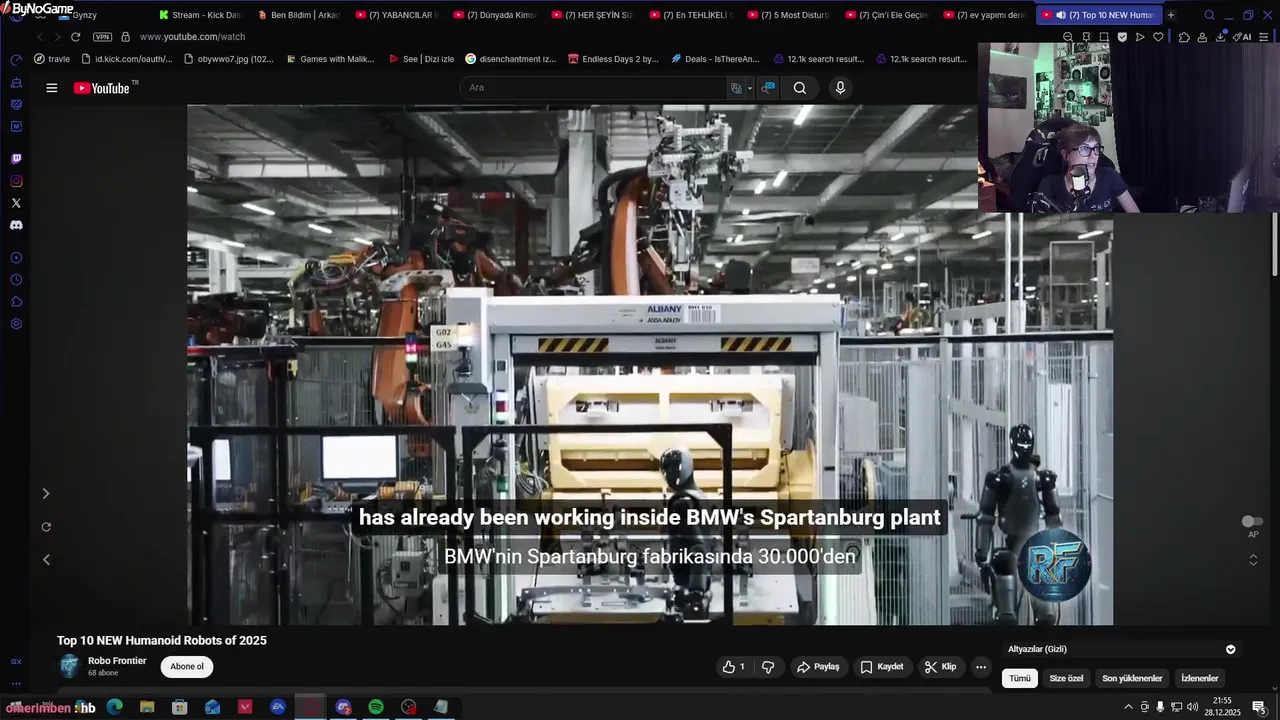
Task: Open File Explorer from the taskbar
Action: pos(147,707)
